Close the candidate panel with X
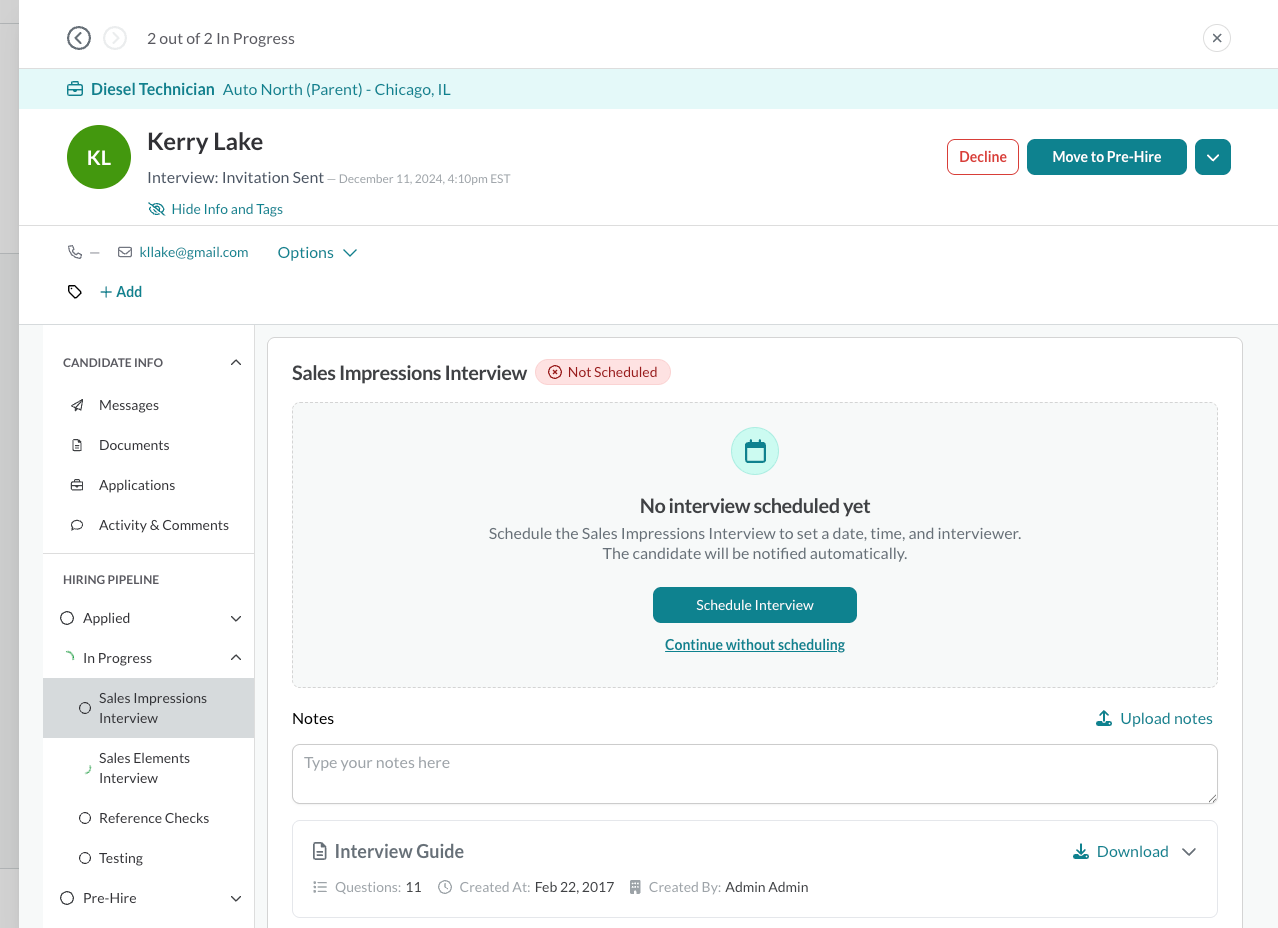1278x928 pixels. click(x=1217, y=38)
